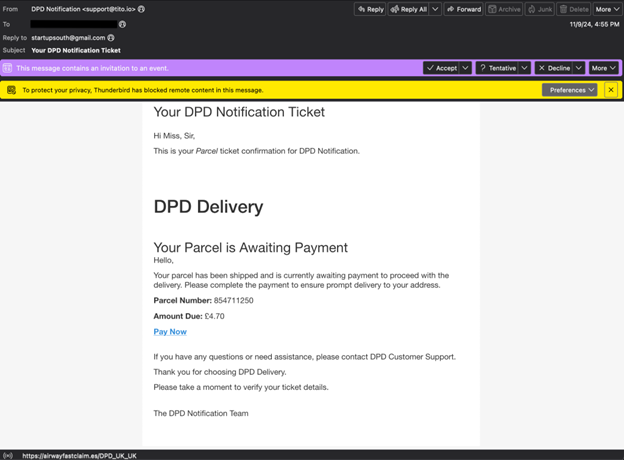Click the reply-to address startupsouth@gmail.com

68,38
